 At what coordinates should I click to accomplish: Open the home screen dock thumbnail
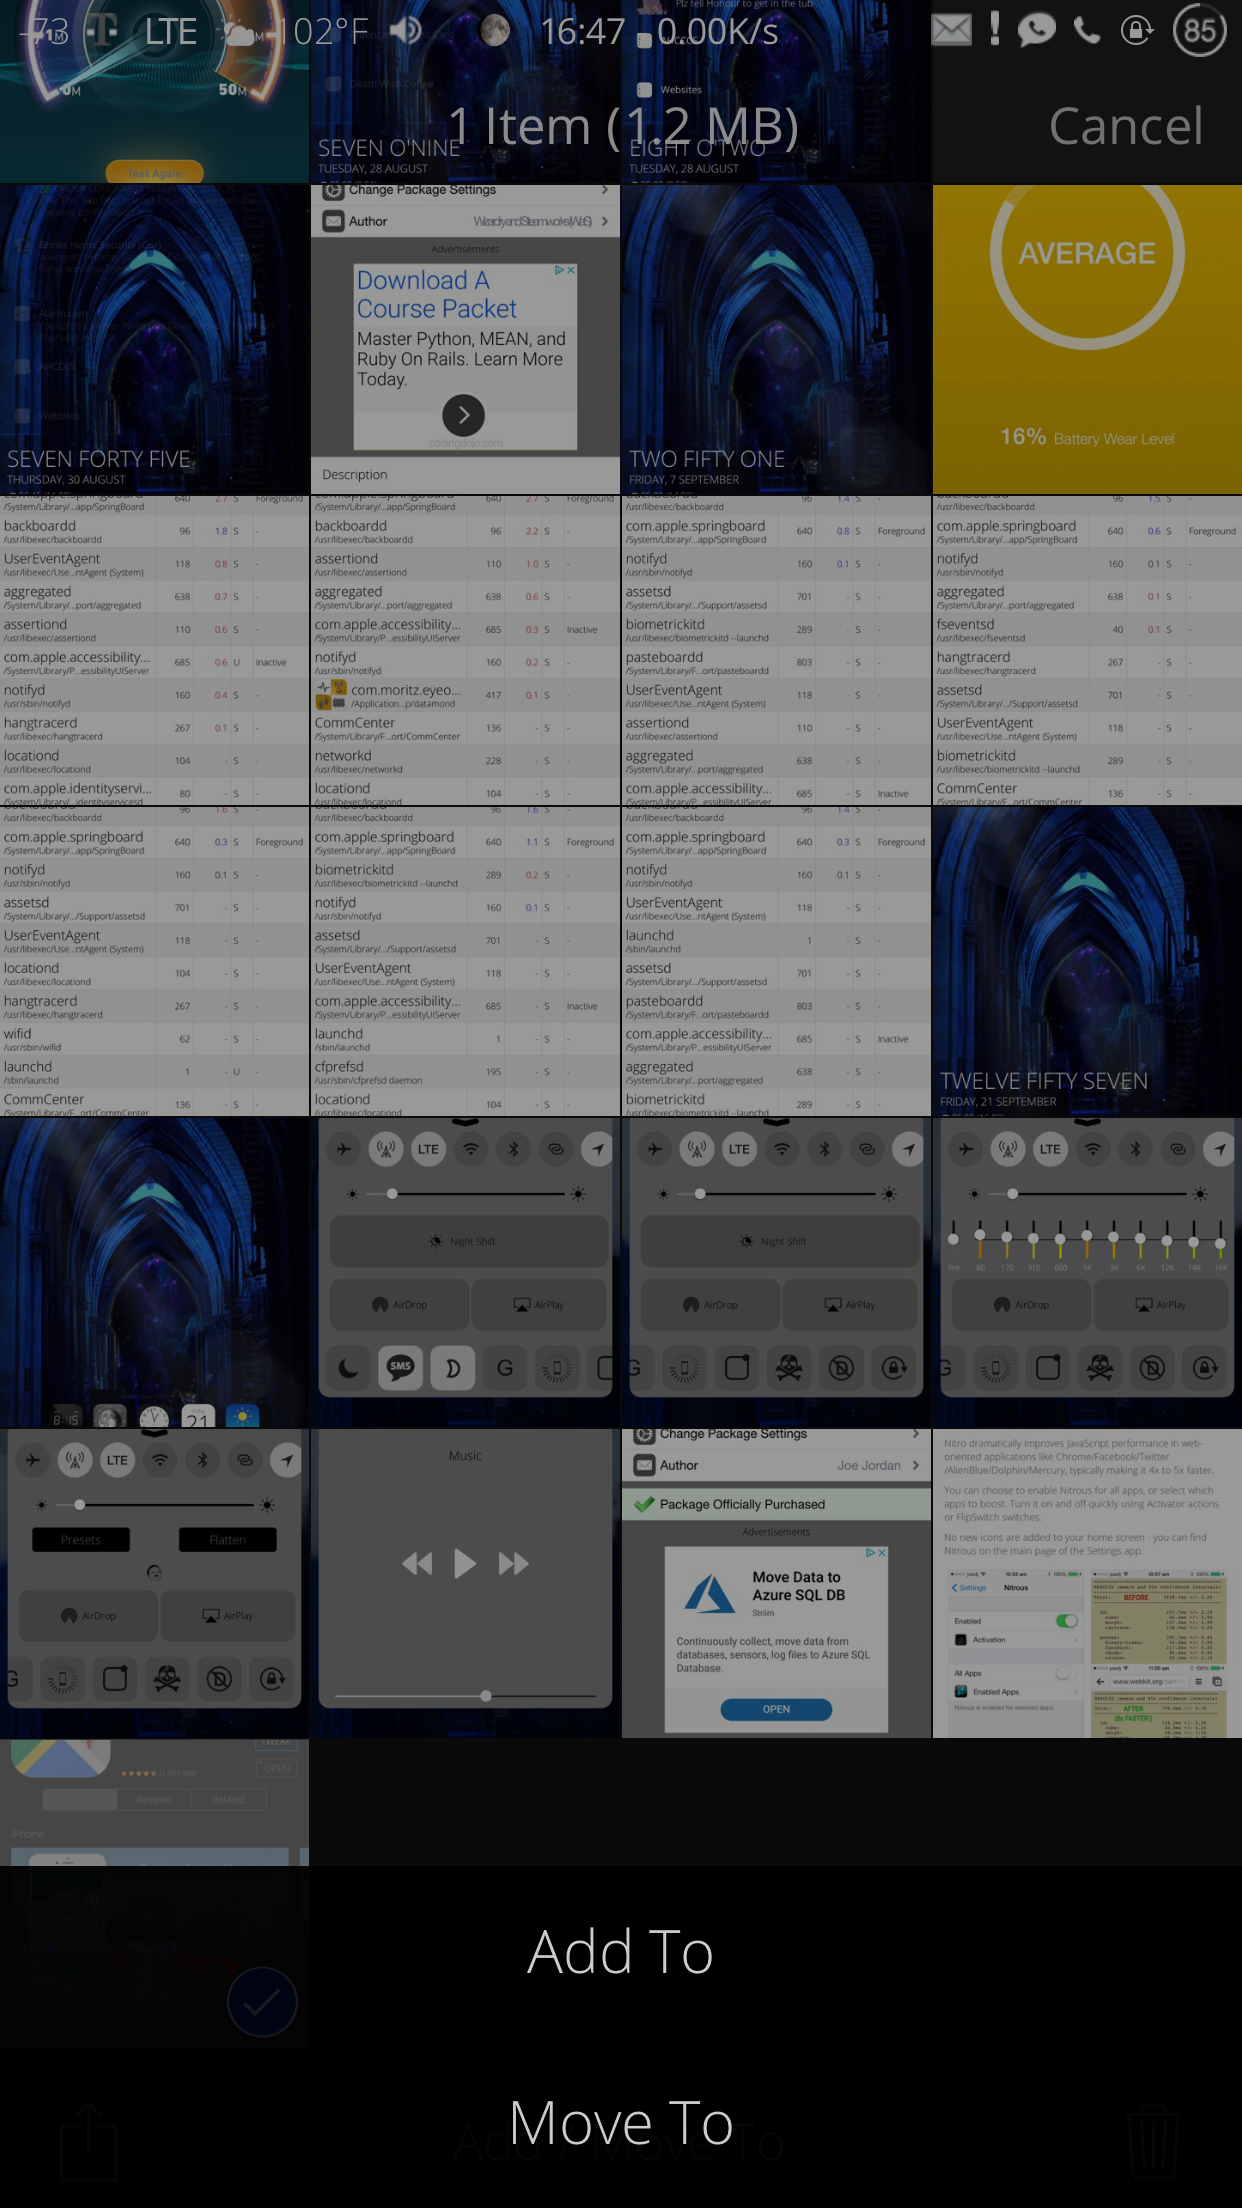pyautogui.click(x=155, y=1272)
